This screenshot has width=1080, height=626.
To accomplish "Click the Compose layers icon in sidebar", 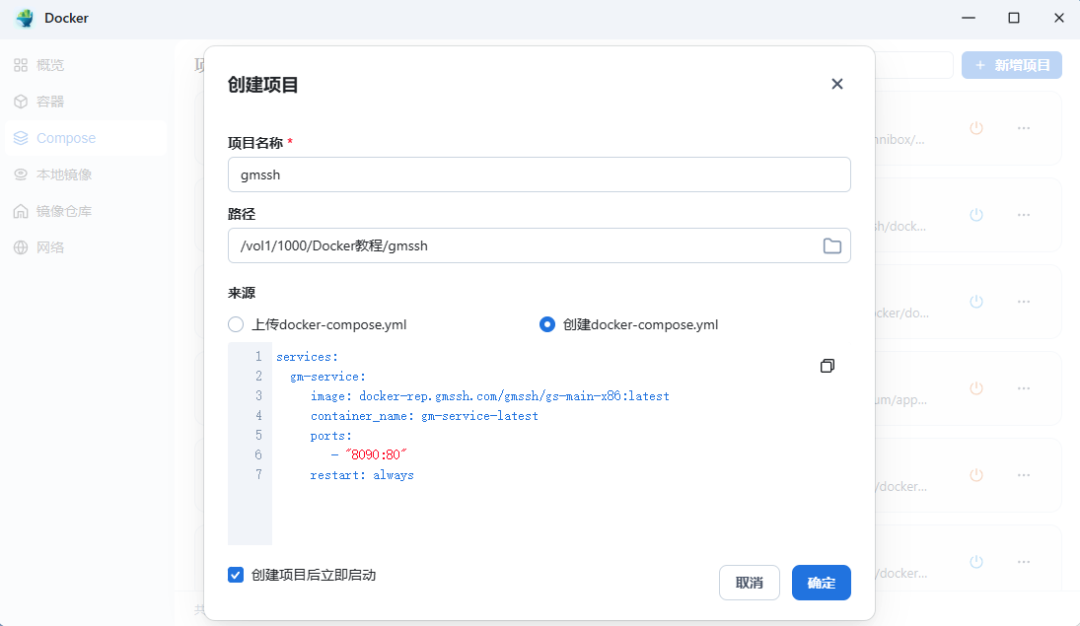I will click(x=21, y=138).
